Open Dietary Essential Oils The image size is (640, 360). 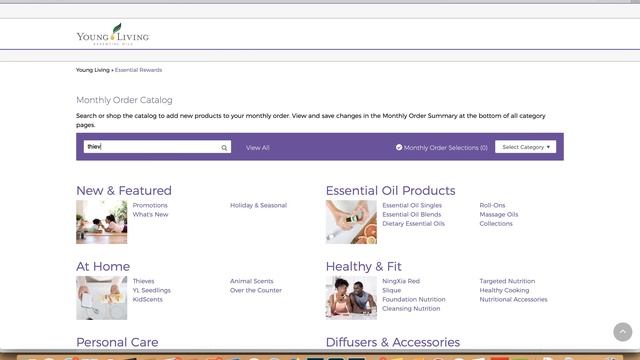pyautogui.click(x=413, y=224)
